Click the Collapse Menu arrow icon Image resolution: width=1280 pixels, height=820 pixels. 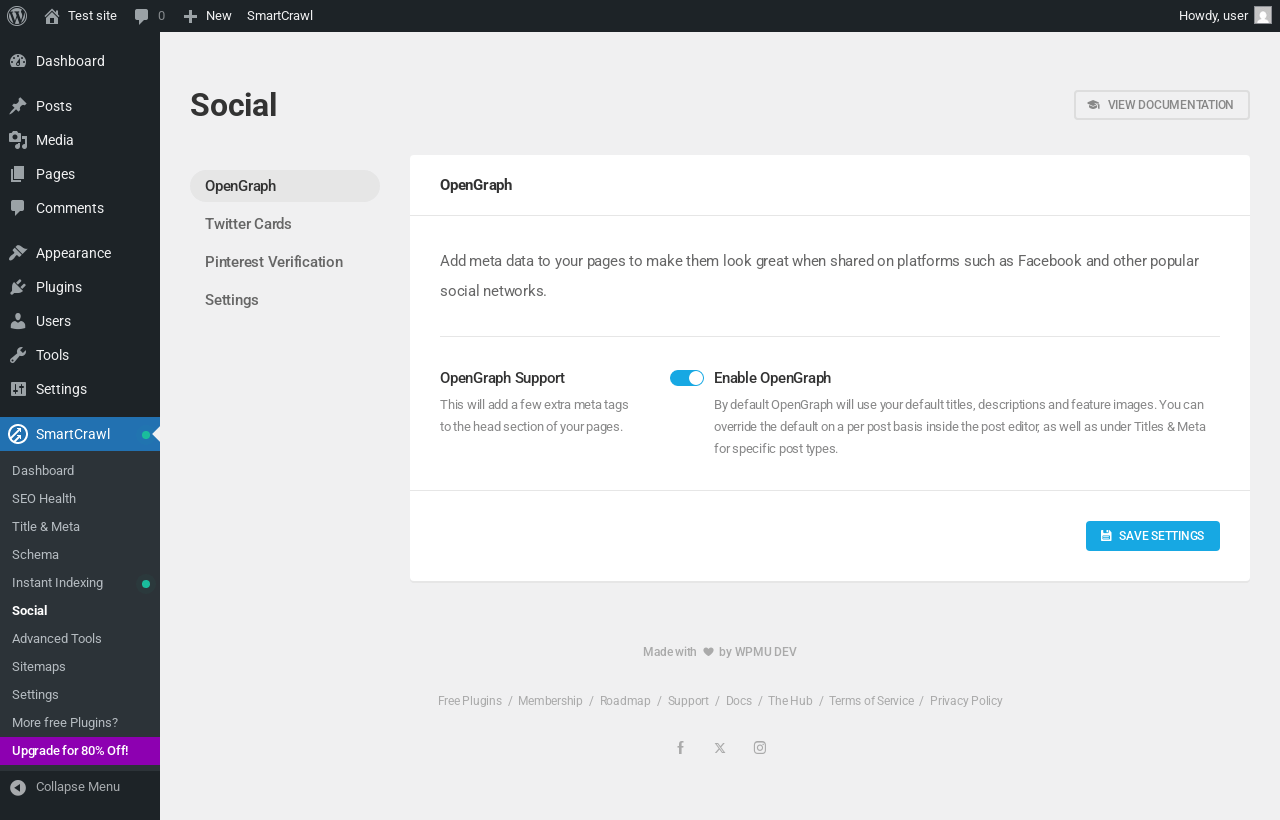pyautogui.click(x=18, y=788)
